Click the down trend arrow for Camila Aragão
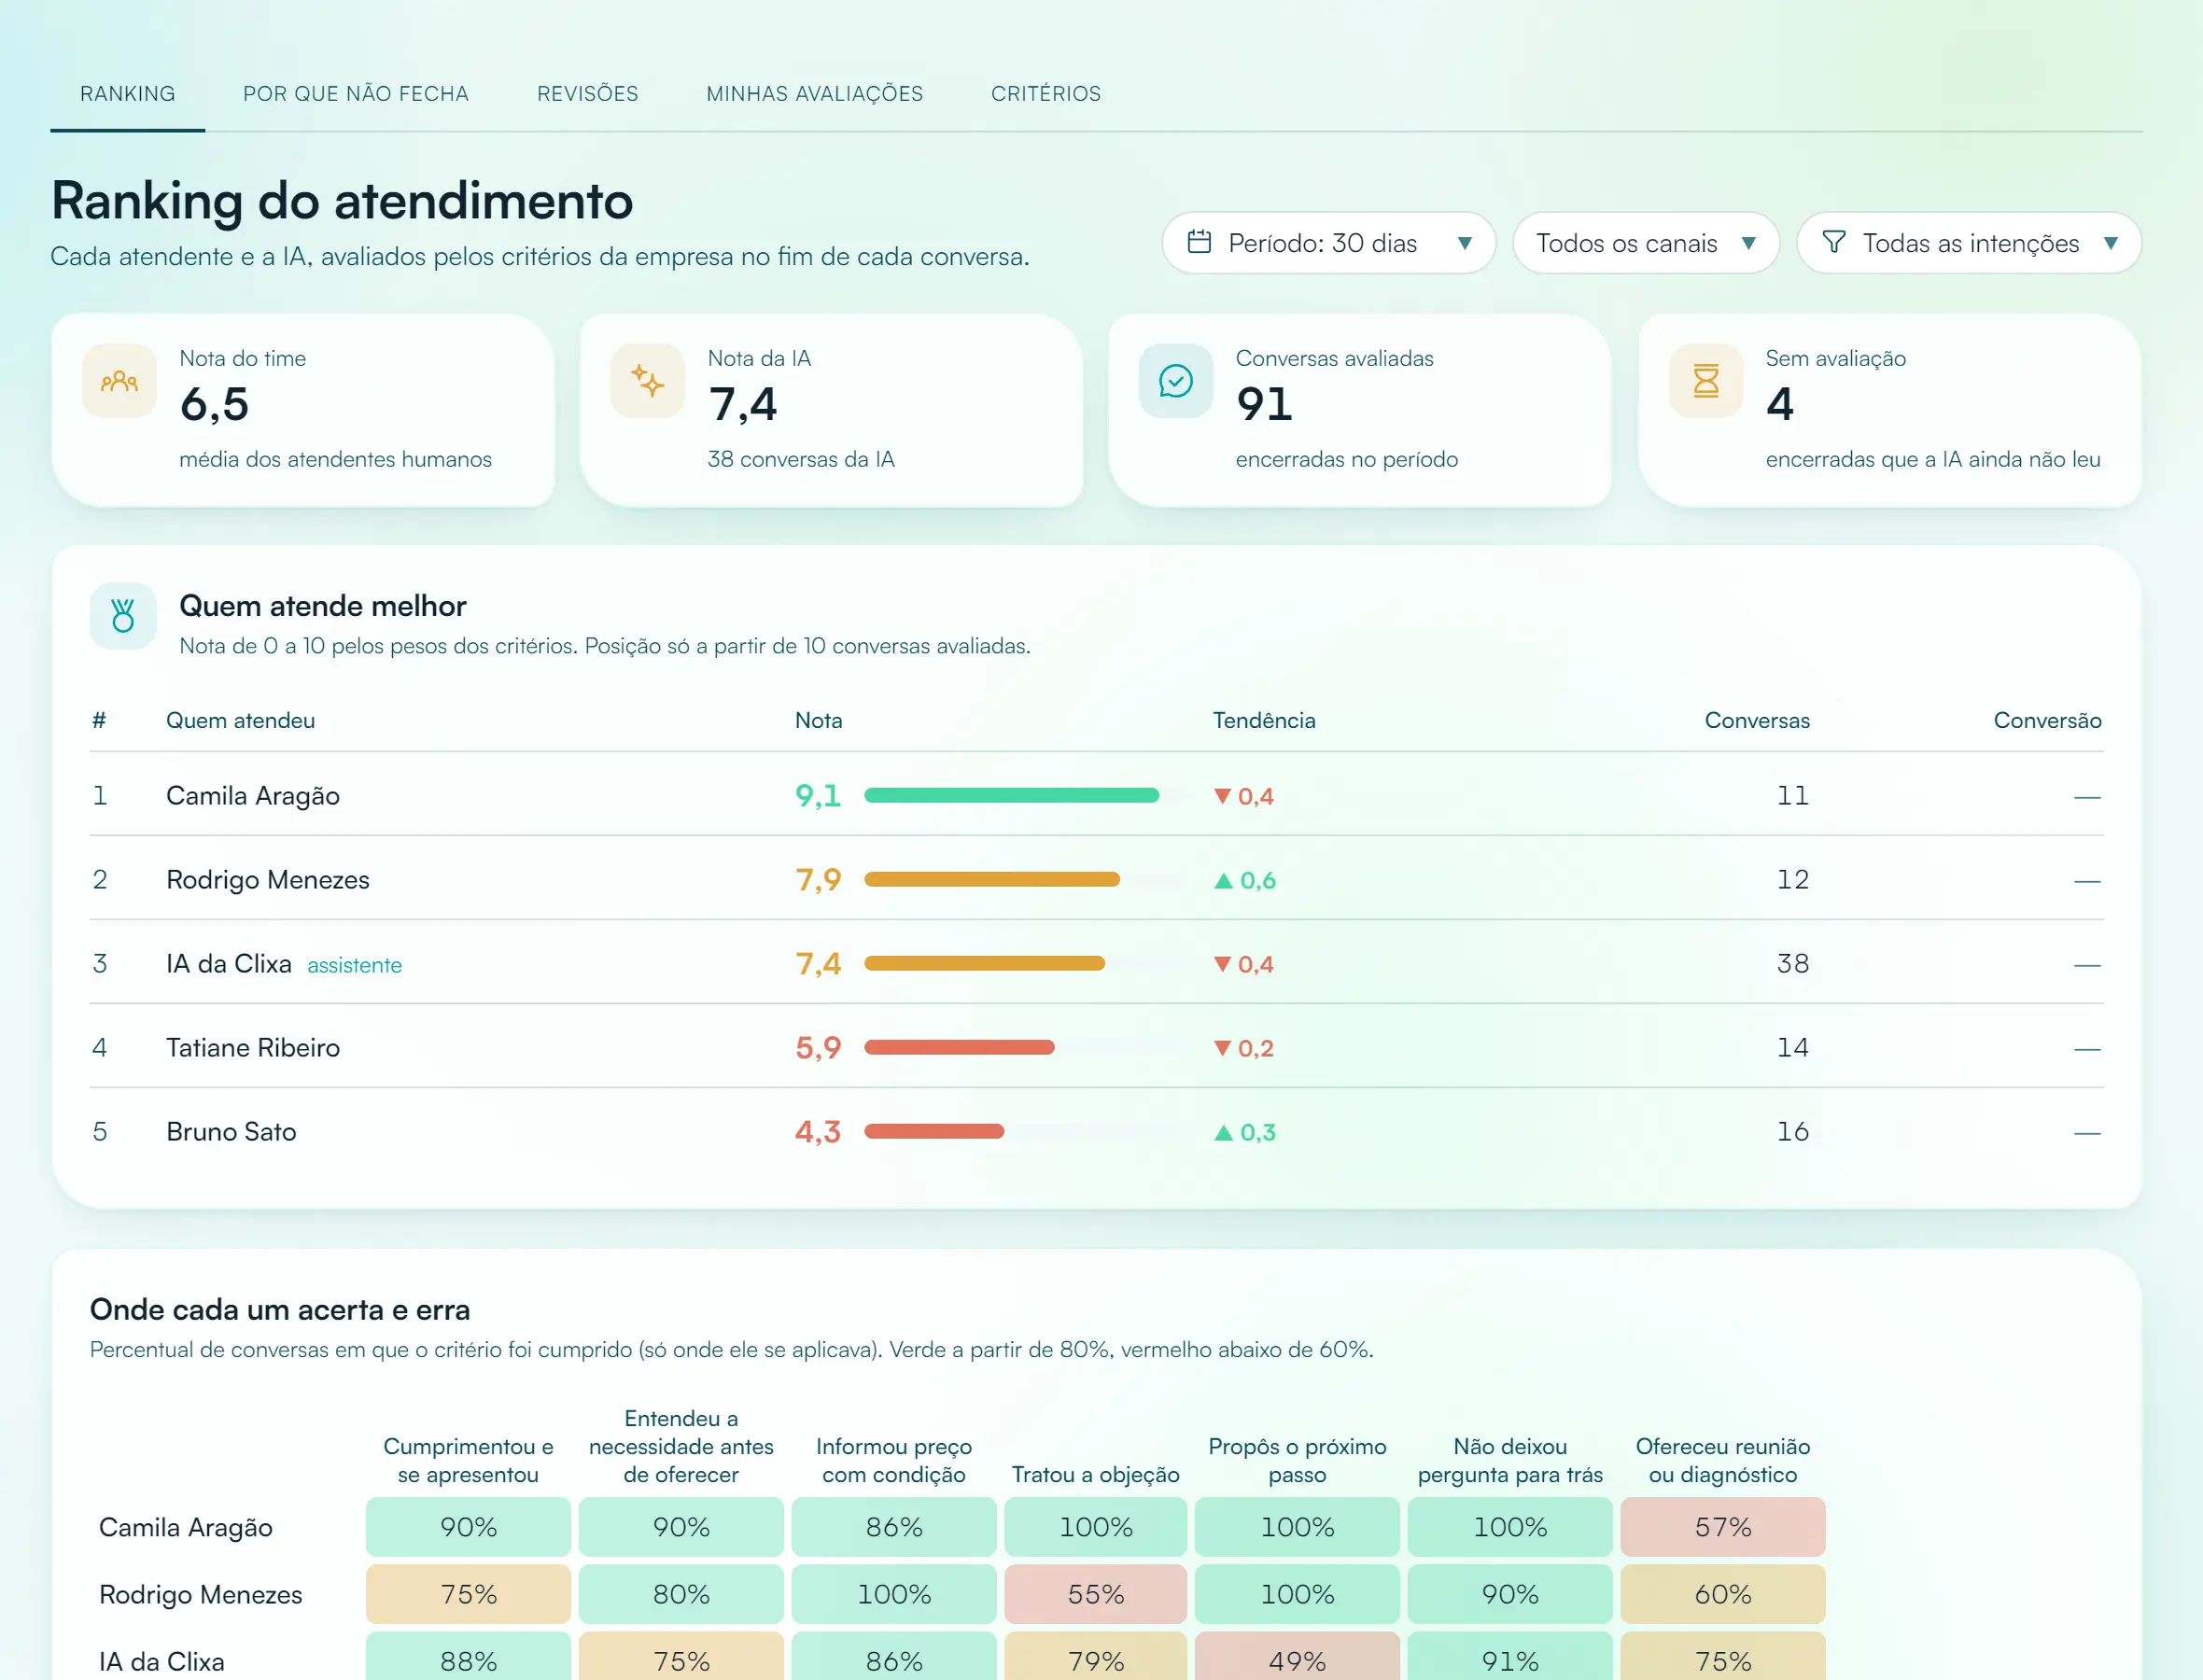2203x1680 pixels. tap(1222, 797)
